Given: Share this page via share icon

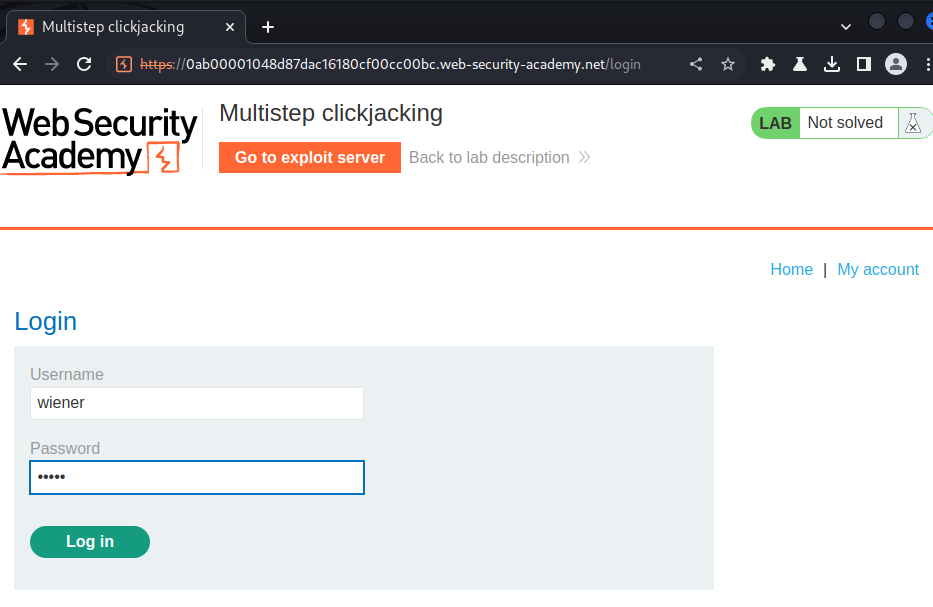Looking at the screenshot, I should [696, 64].
